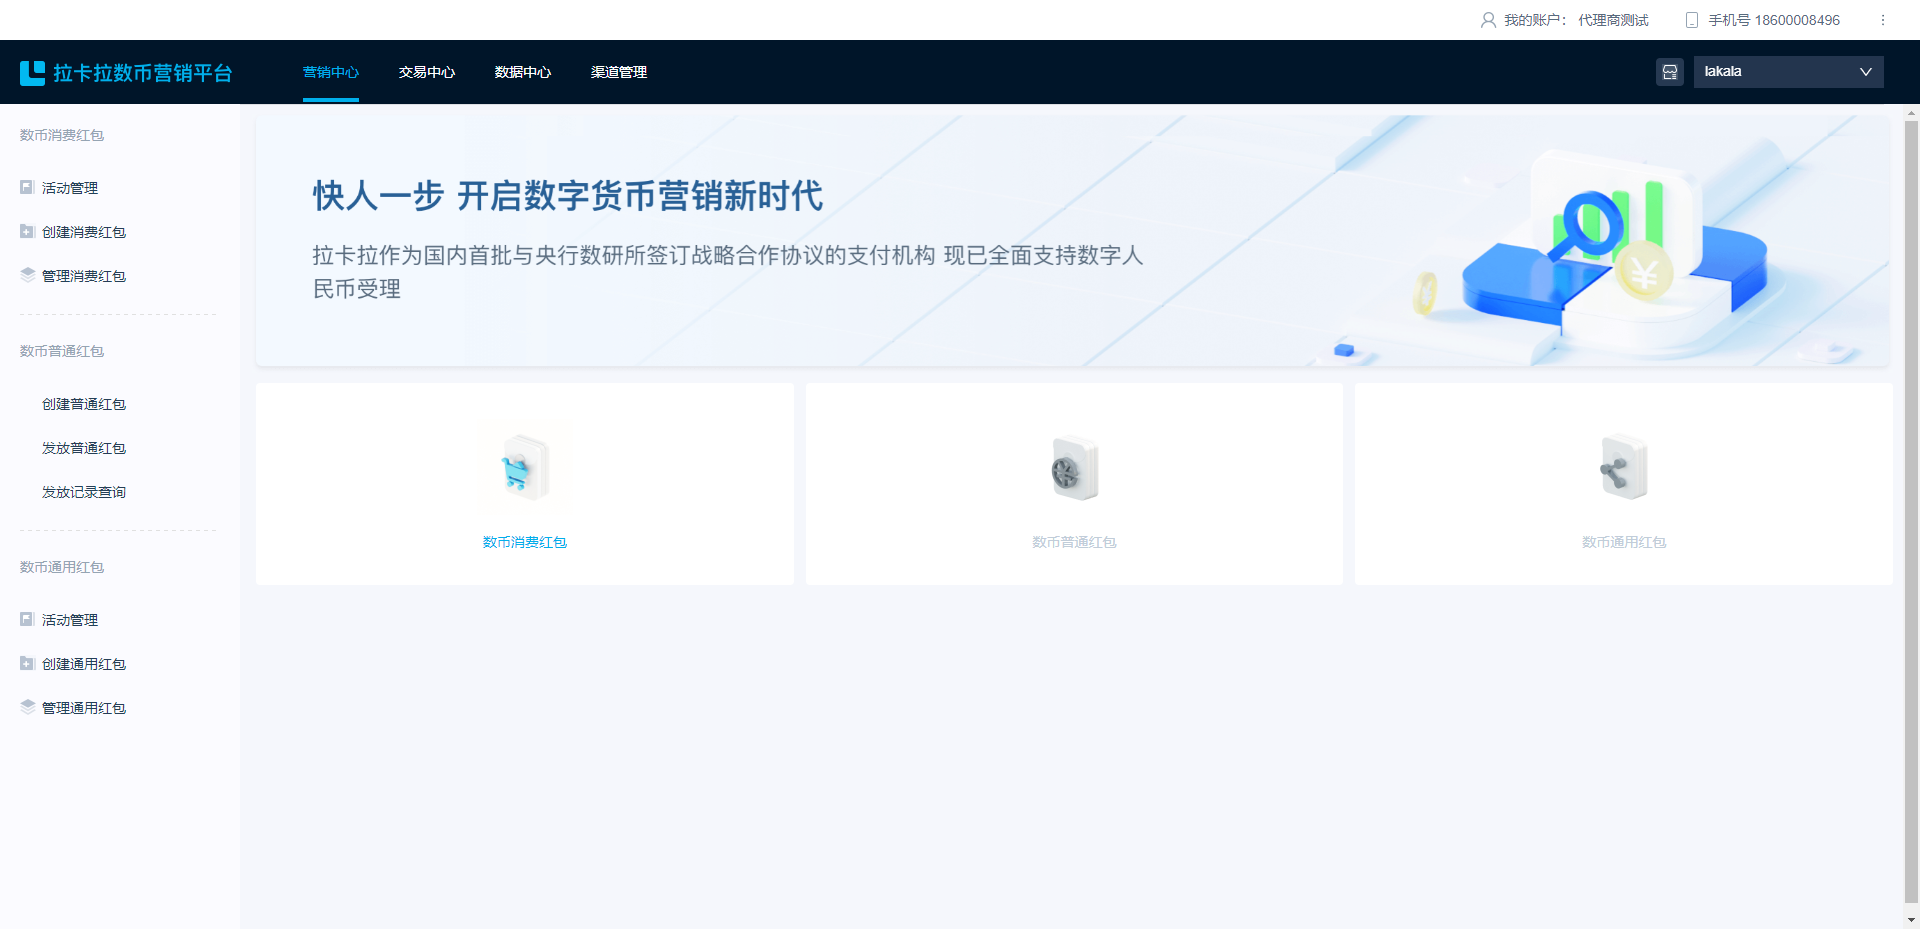Click the 数币普通红包 card icon
The height and width of the screenshot is (929, 1920).
click(x=1074, y=468)
